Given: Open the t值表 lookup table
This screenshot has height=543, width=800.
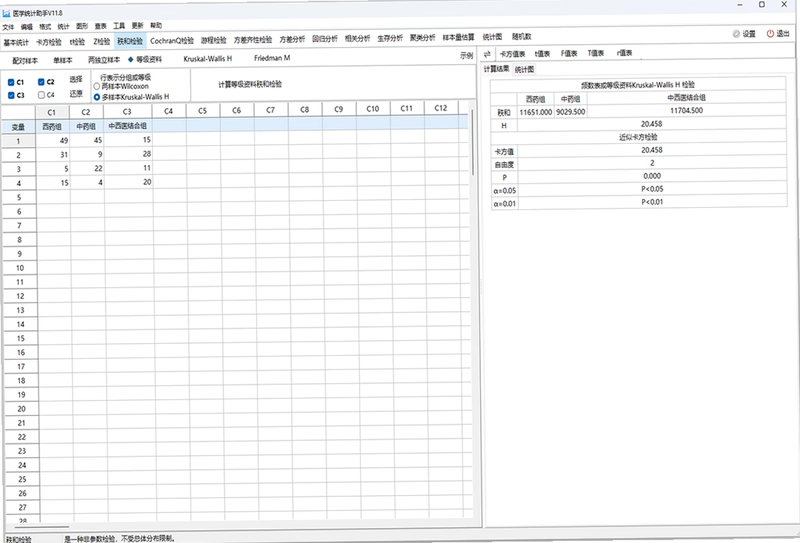Looking at the screenshot, I should 542,53.
